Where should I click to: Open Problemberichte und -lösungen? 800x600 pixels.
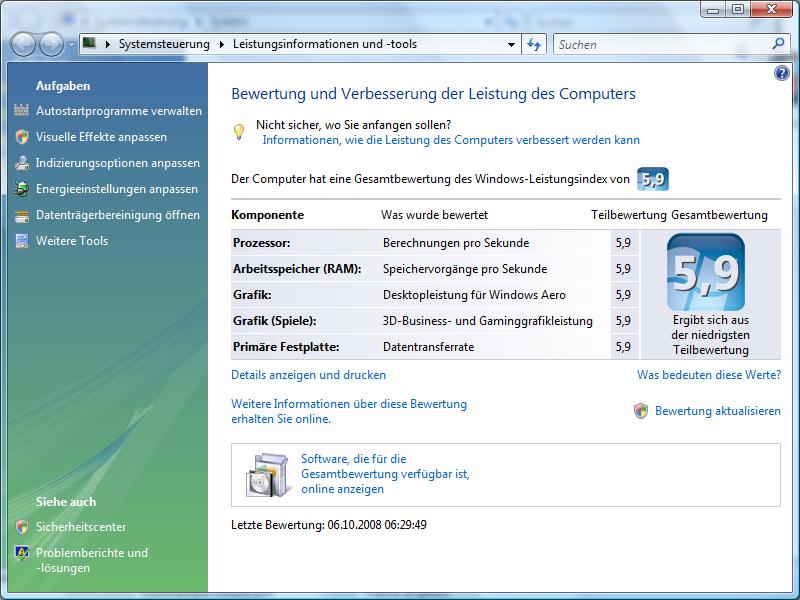(92, 560)
